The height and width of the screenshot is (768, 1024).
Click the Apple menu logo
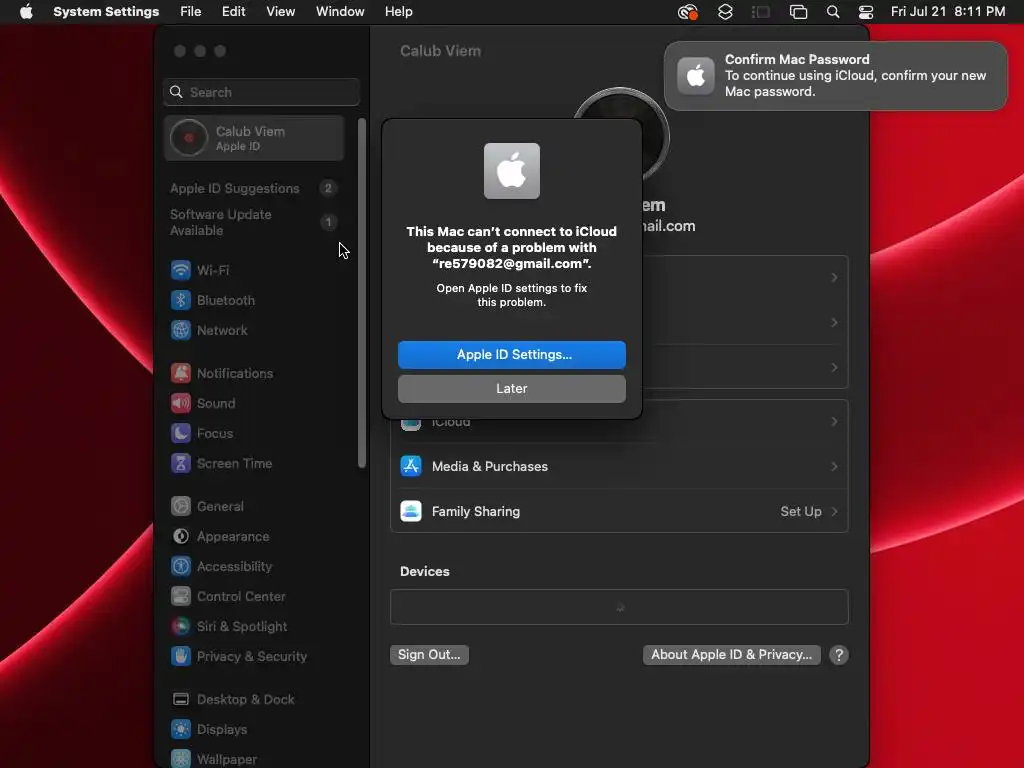(26, 12)
